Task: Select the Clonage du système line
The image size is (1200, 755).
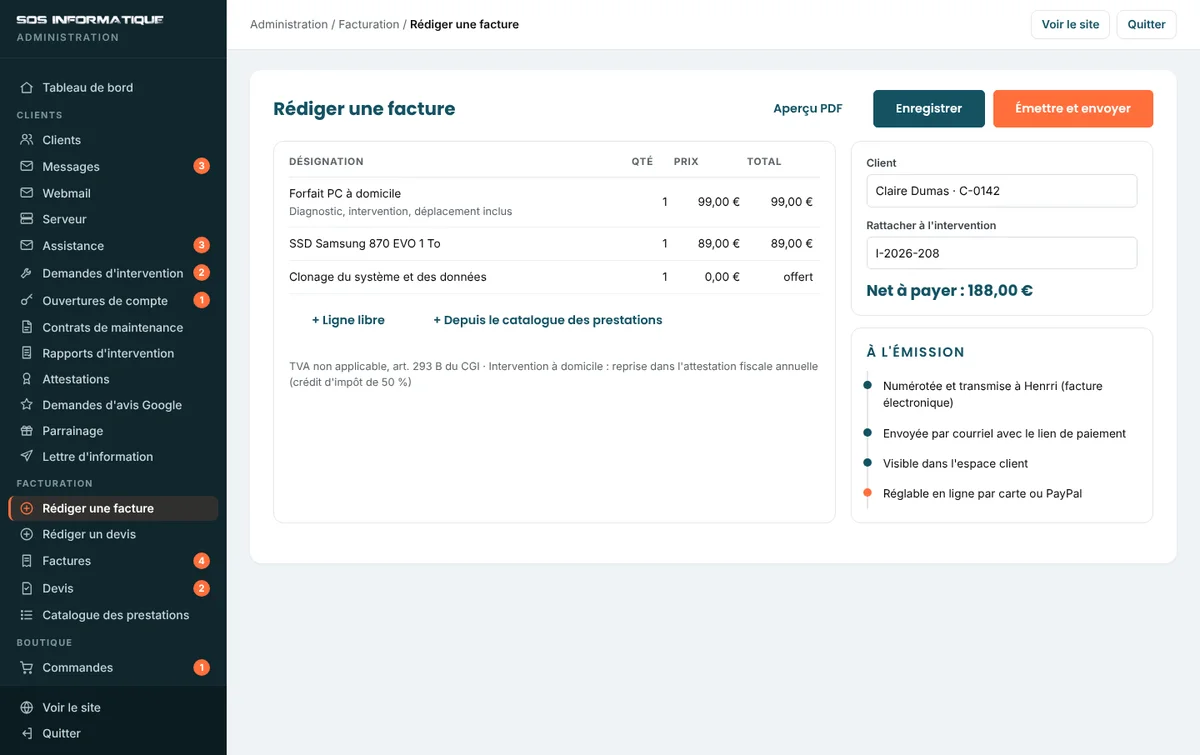Action: tap(554, 277)
